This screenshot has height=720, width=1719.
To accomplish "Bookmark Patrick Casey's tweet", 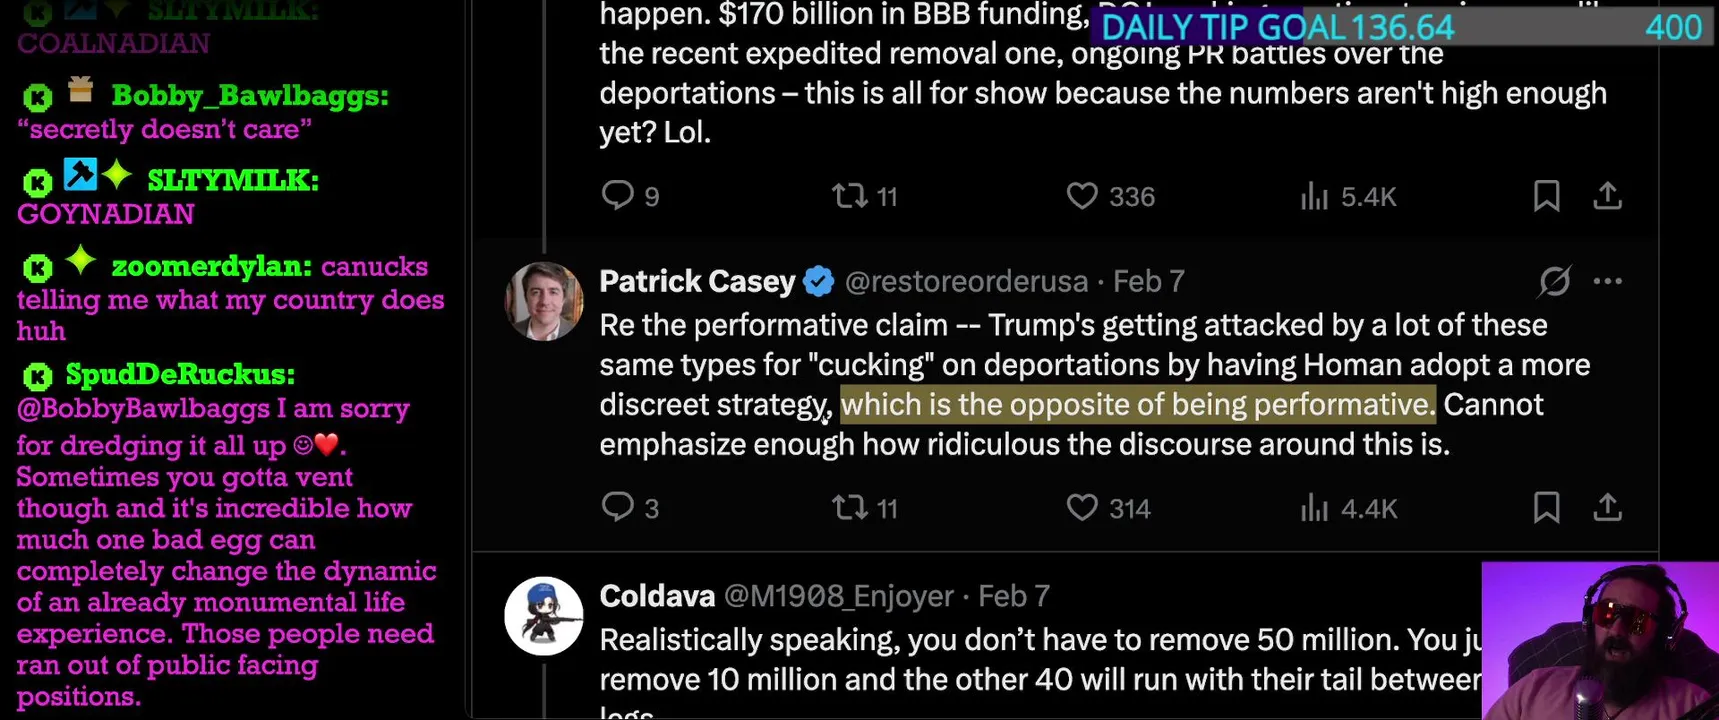I will point(1546,507).
